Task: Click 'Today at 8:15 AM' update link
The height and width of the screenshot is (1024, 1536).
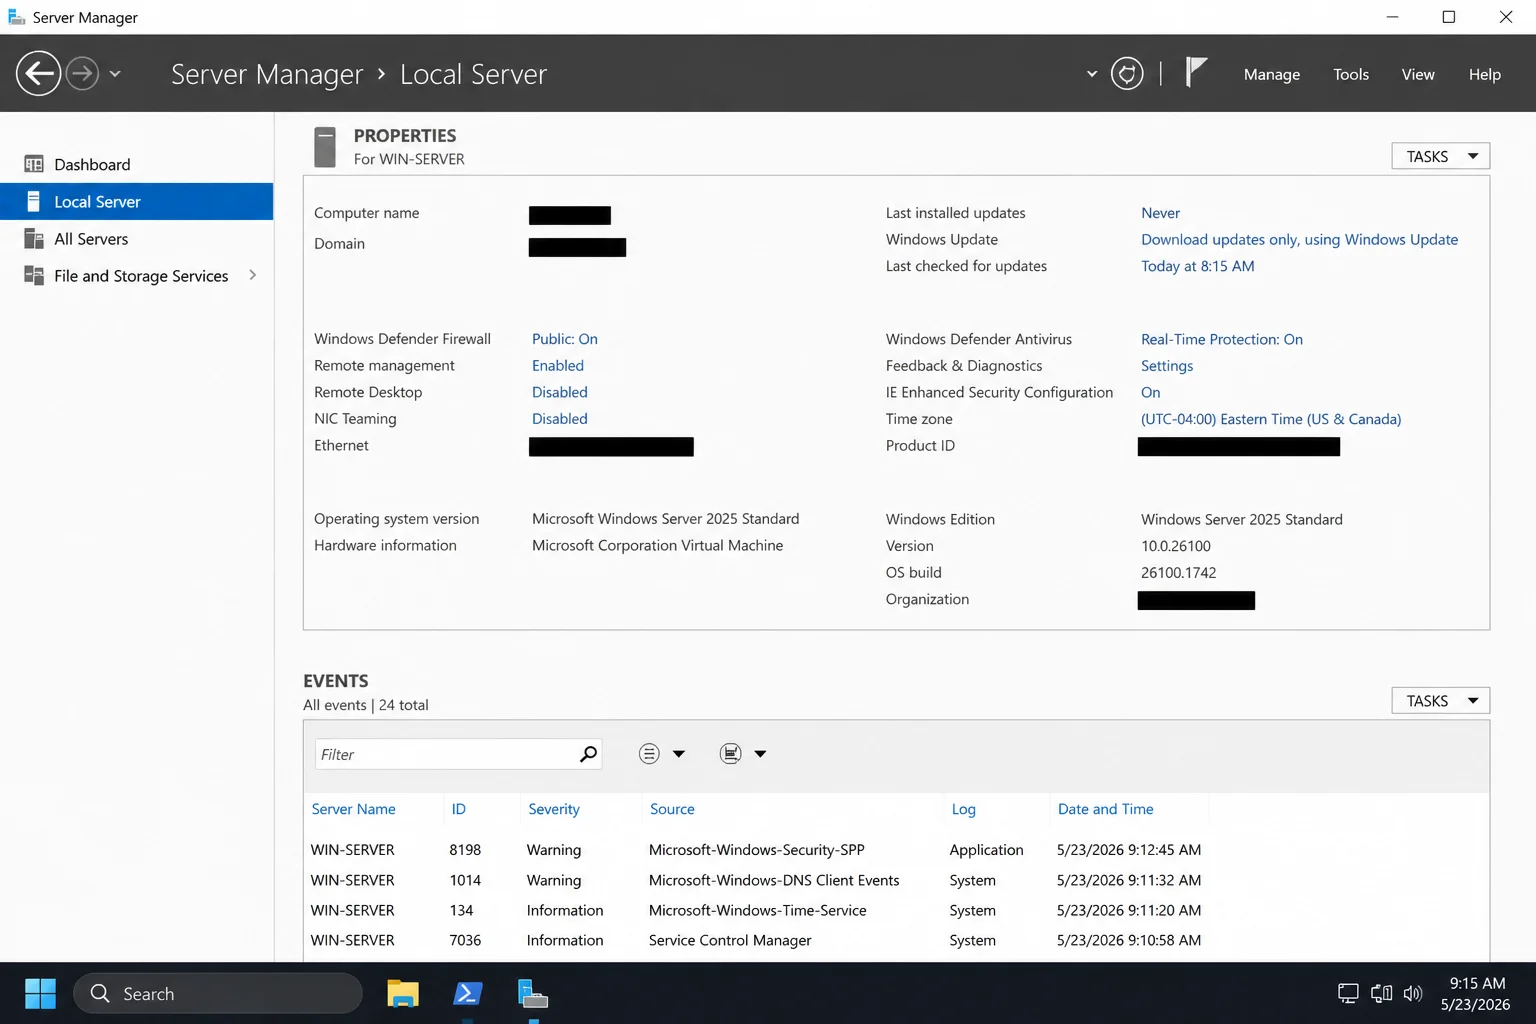Action: (x=1197, y=266)
